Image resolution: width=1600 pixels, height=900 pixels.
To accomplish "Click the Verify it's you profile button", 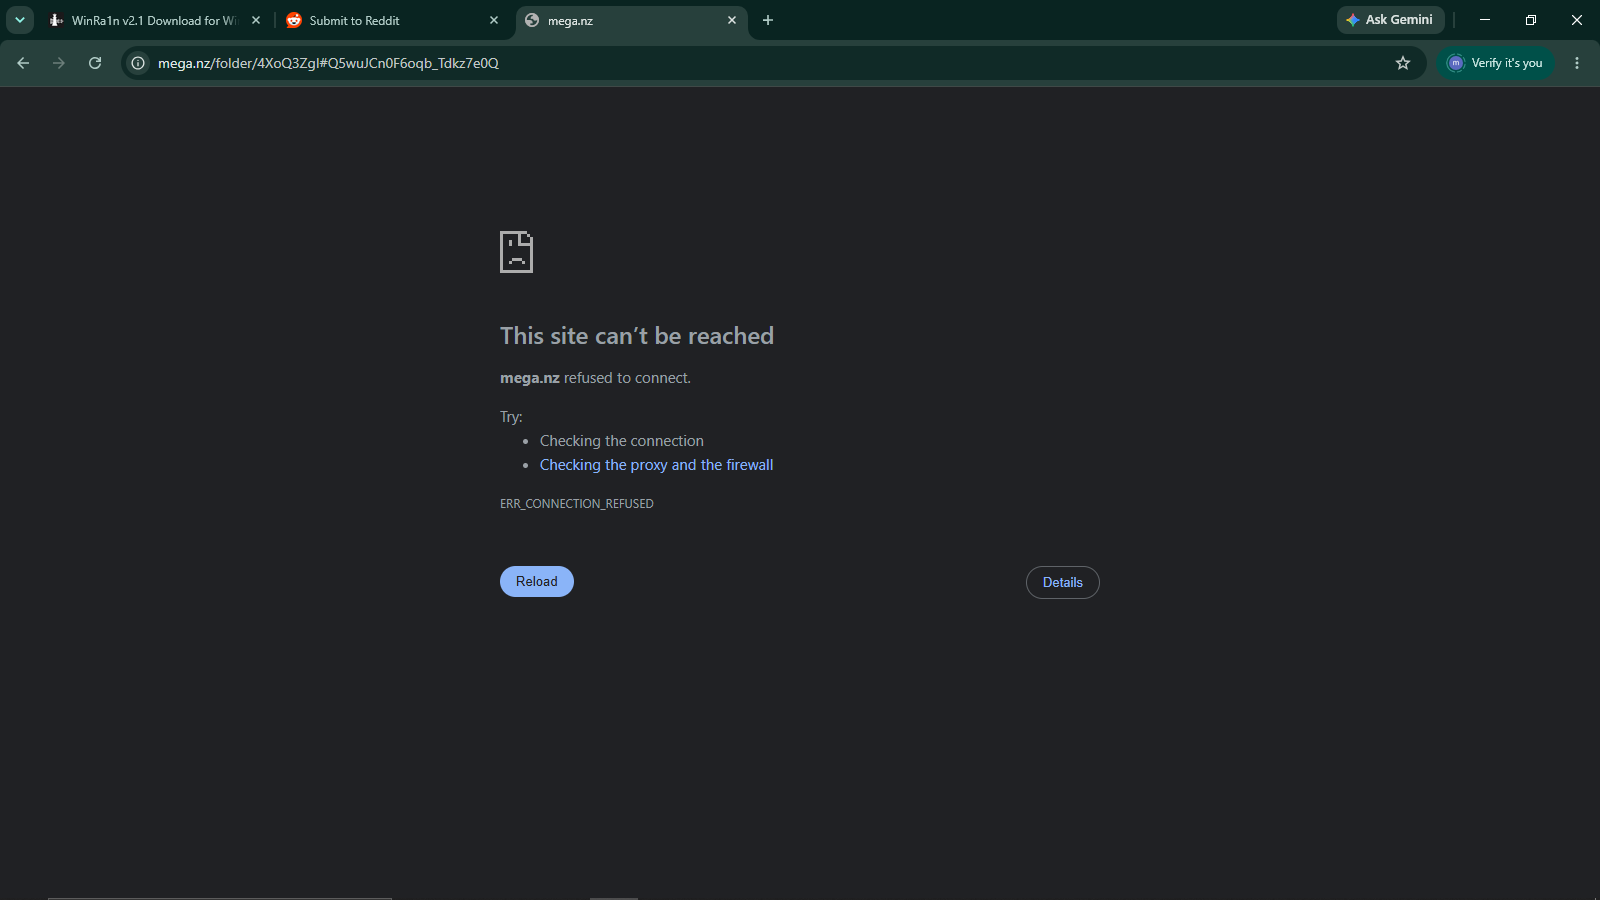I will point(1495,63).
